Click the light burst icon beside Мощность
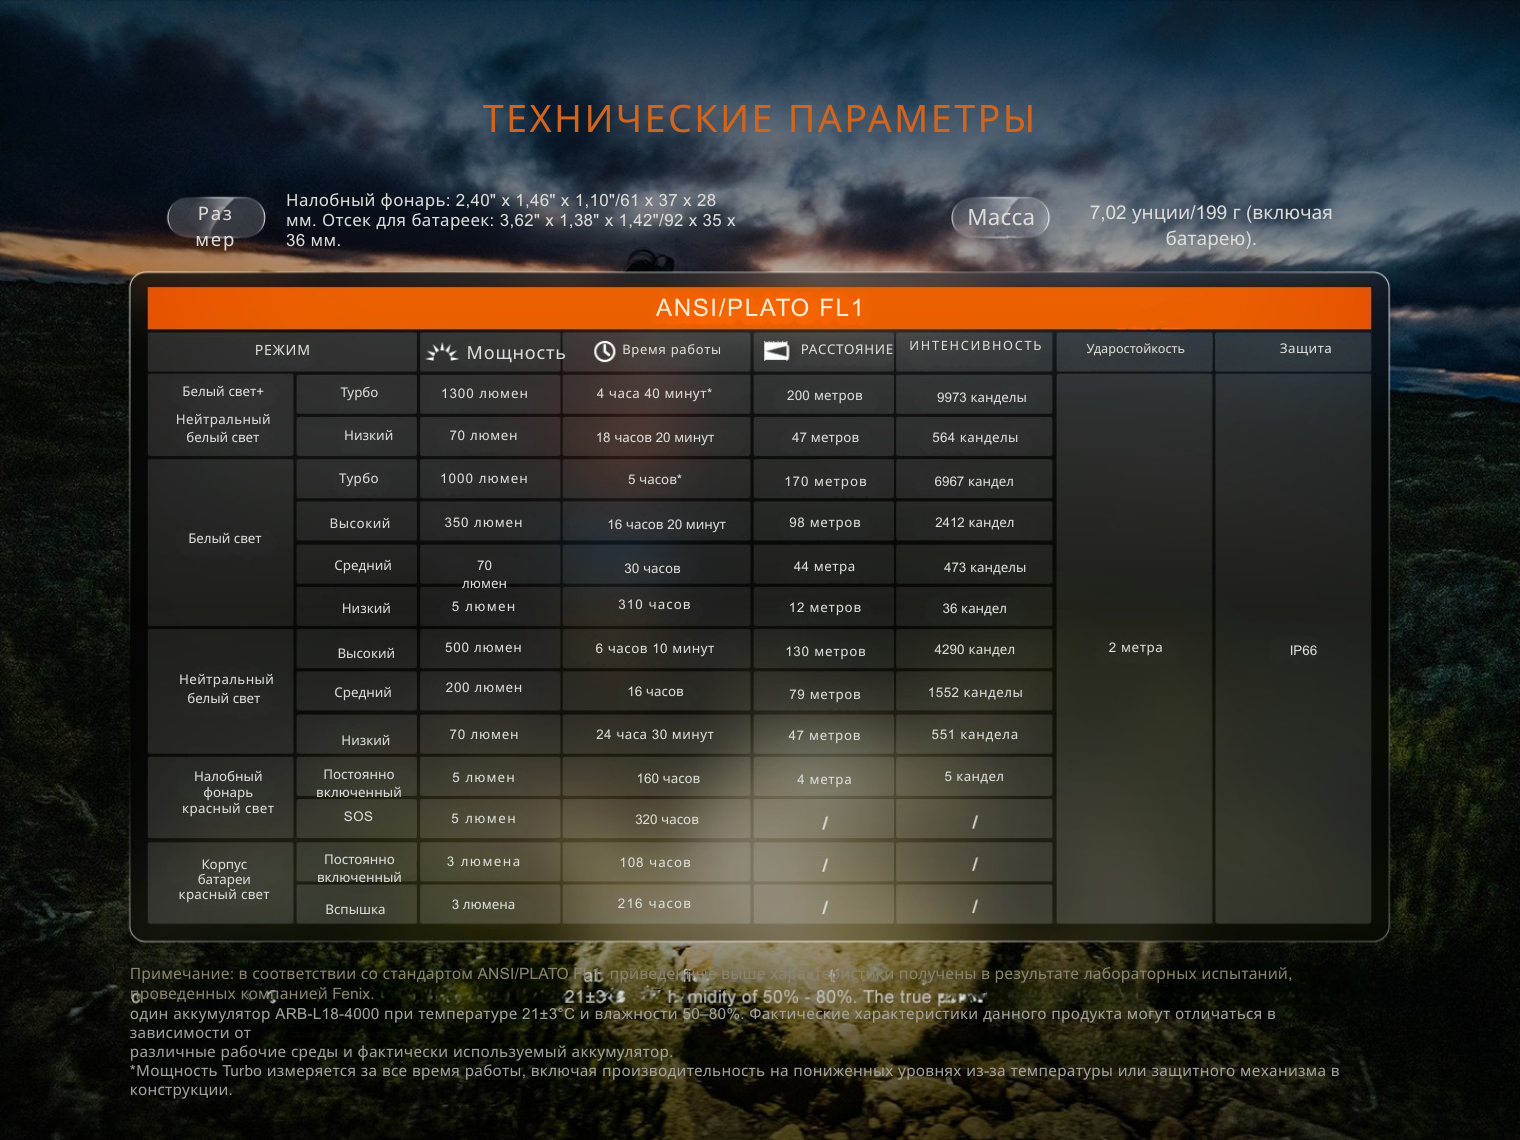The image size is (1520, 1140). pos(441,352)
